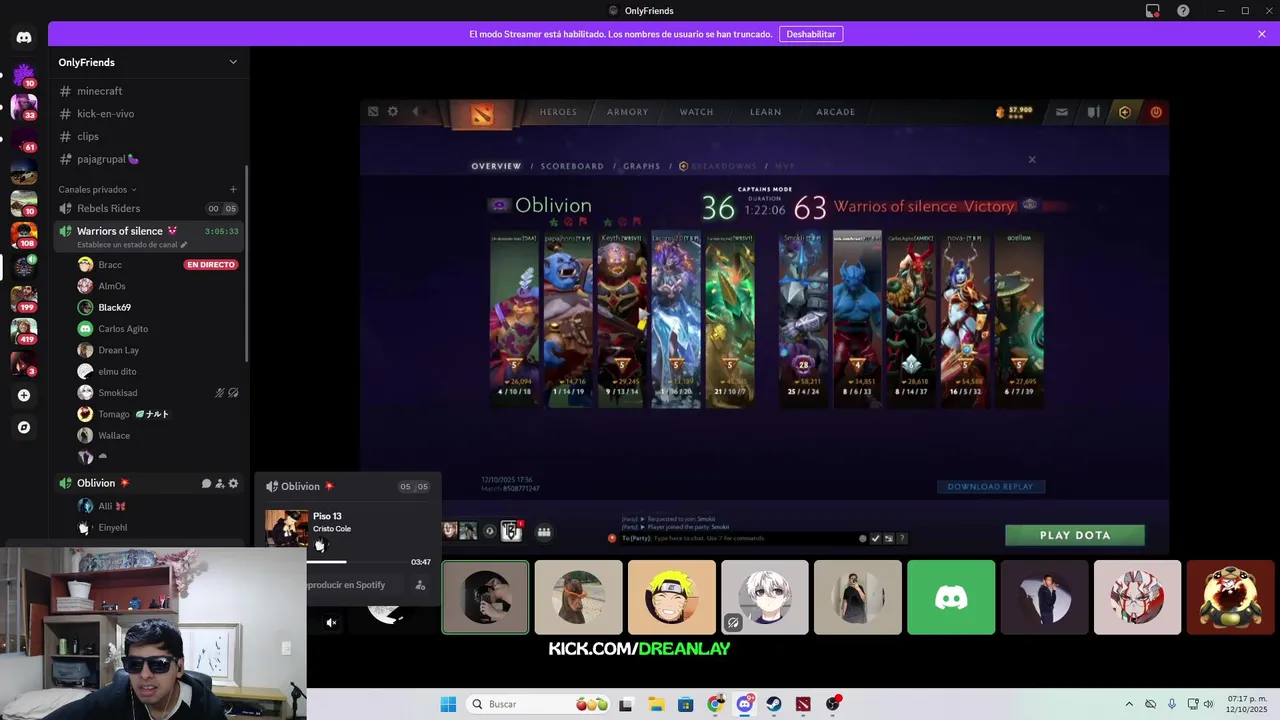Open server with 419 unread badge

click(x=24, y=331)
